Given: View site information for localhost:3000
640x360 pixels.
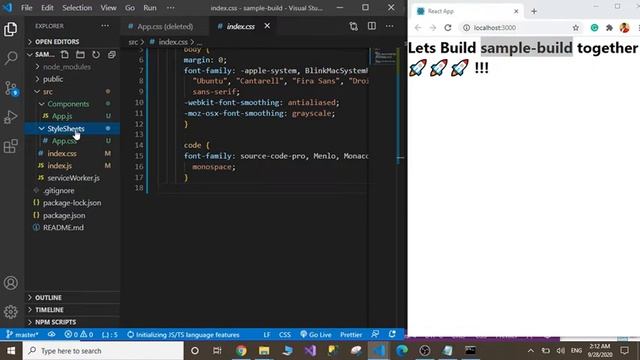Looking at the screenshot, I should tap(466, 28).
